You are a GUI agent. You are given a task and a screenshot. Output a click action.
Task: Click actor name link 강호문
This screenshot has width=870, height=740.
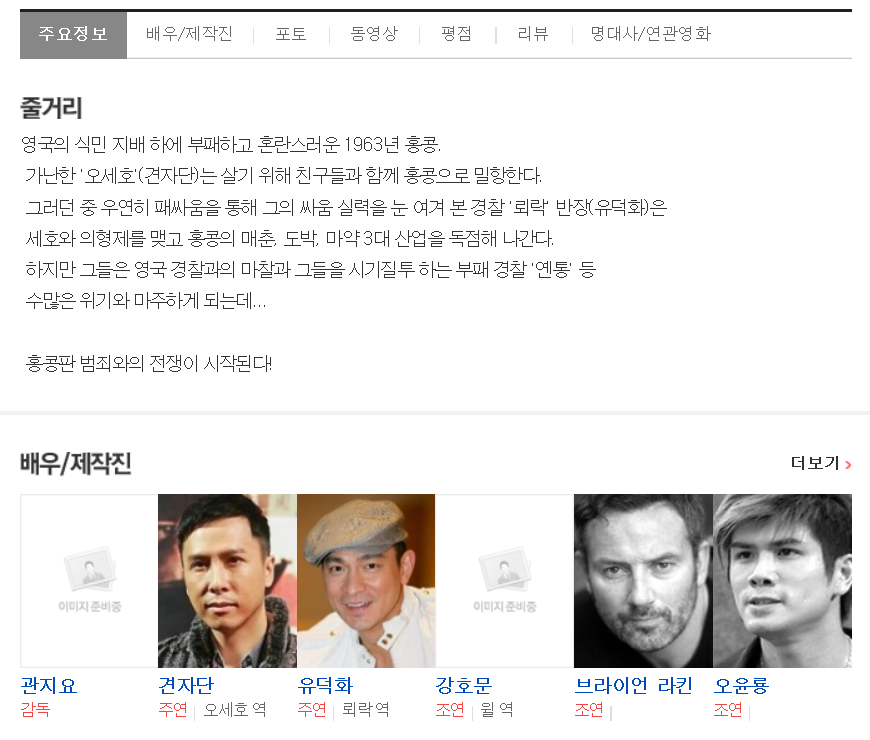pos(464,686)
